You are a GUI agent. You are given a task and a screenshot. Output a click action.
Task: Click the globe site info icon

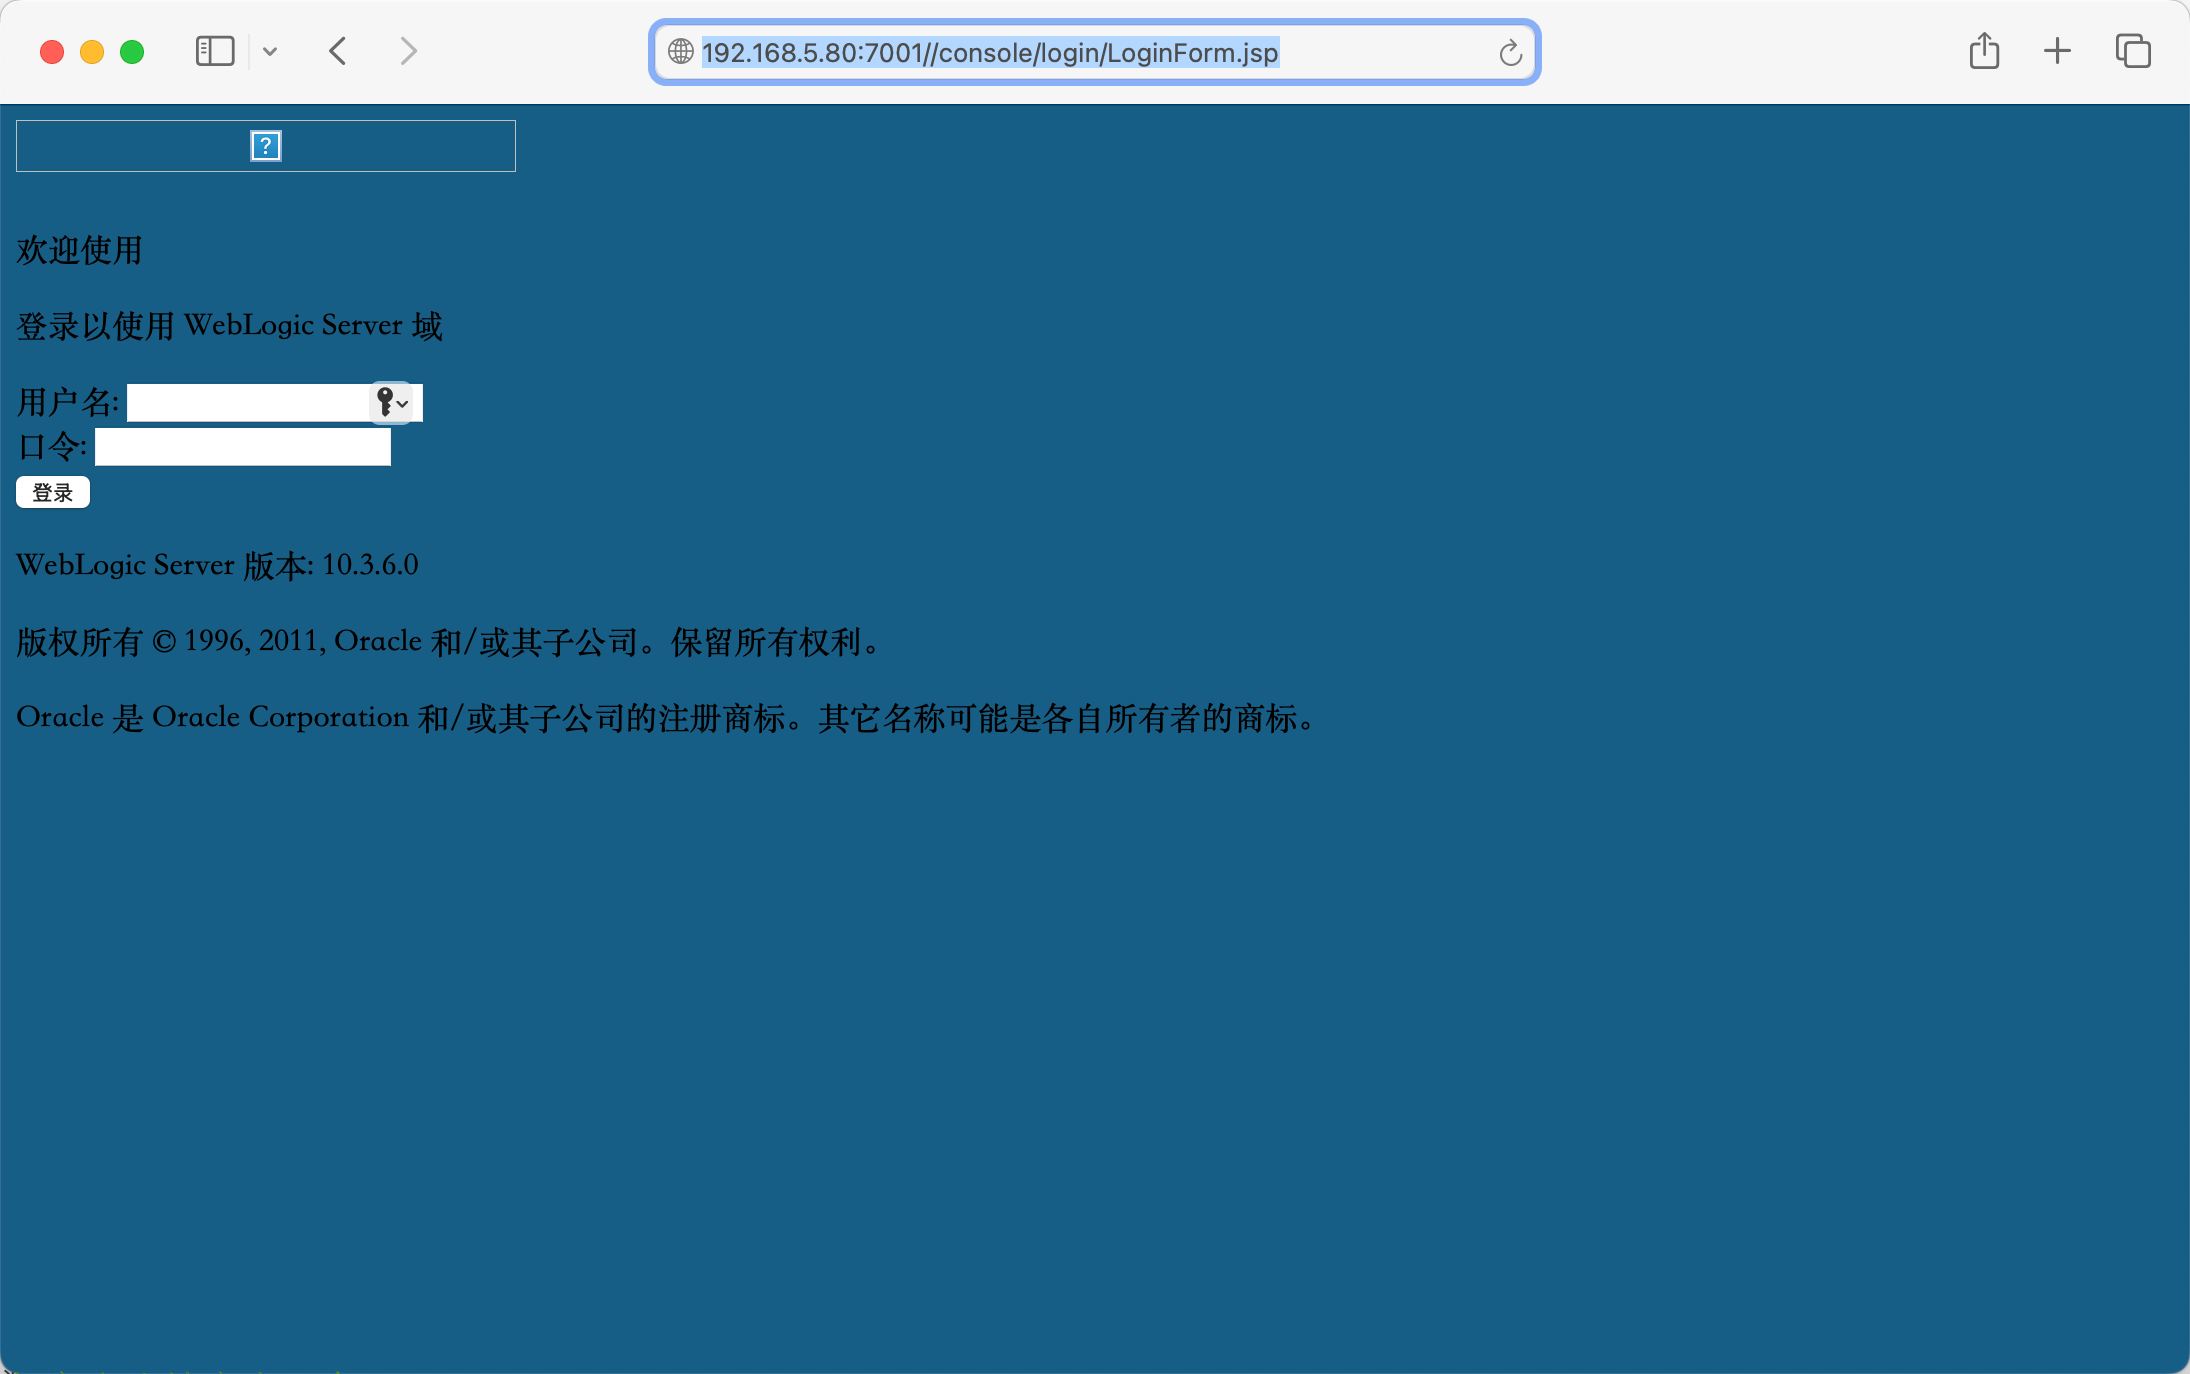(x=681, y=51)
